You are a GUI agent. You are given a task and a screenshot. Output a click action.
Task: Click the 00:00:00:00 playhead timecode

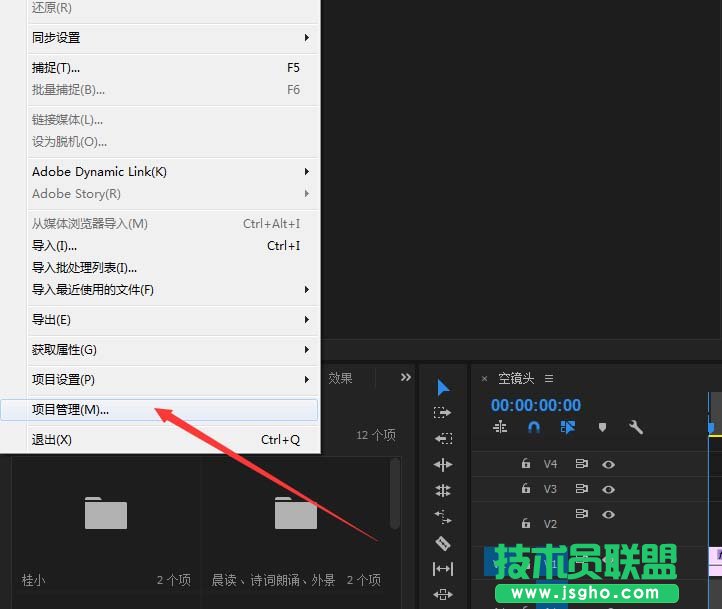click(x=536, y=405)
